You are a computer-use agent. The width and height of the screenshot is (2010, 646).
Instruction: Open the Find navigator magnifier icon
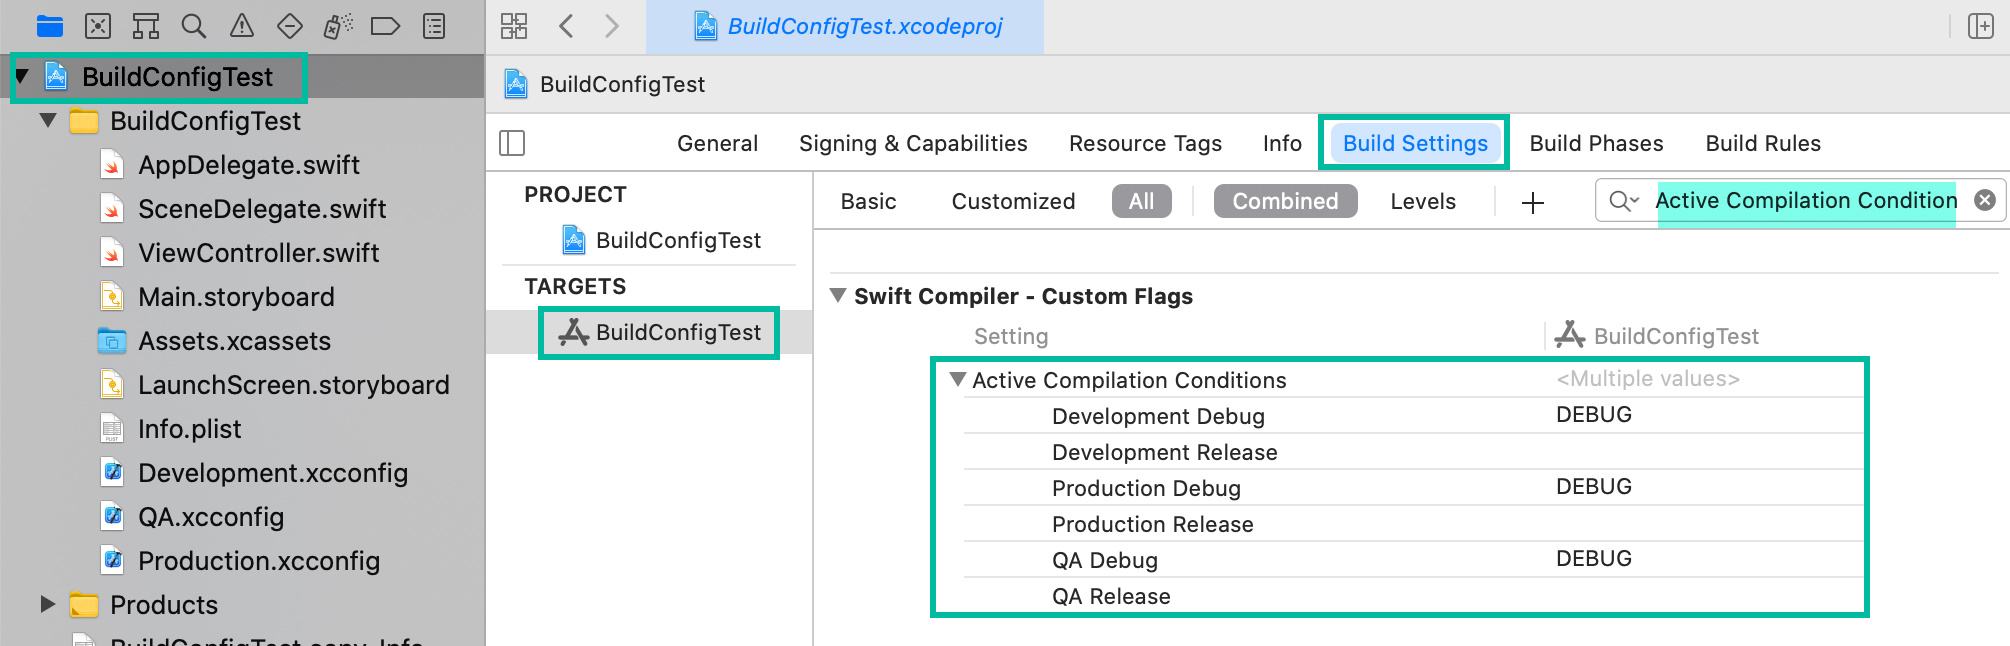coord(194,26)
